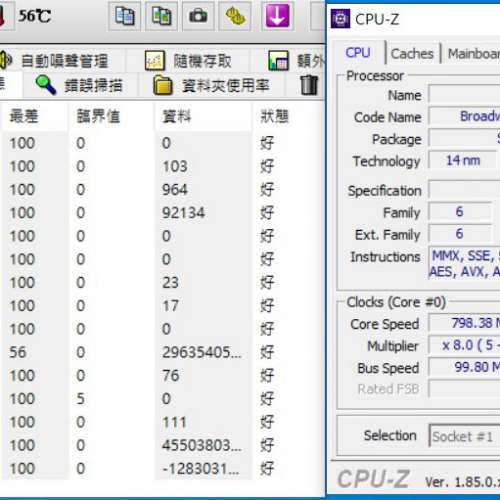Open the Socket #1 selection dropdown
500x500 pixels.
(x=464, y=436)
